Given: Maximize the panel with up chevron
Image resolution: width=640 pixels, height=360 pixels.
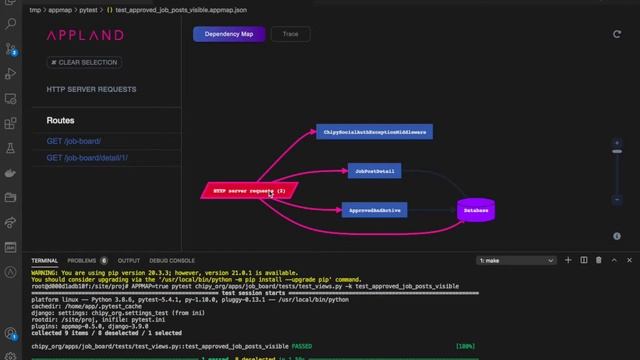Looking at the screenshot, I should pos(614,260).
